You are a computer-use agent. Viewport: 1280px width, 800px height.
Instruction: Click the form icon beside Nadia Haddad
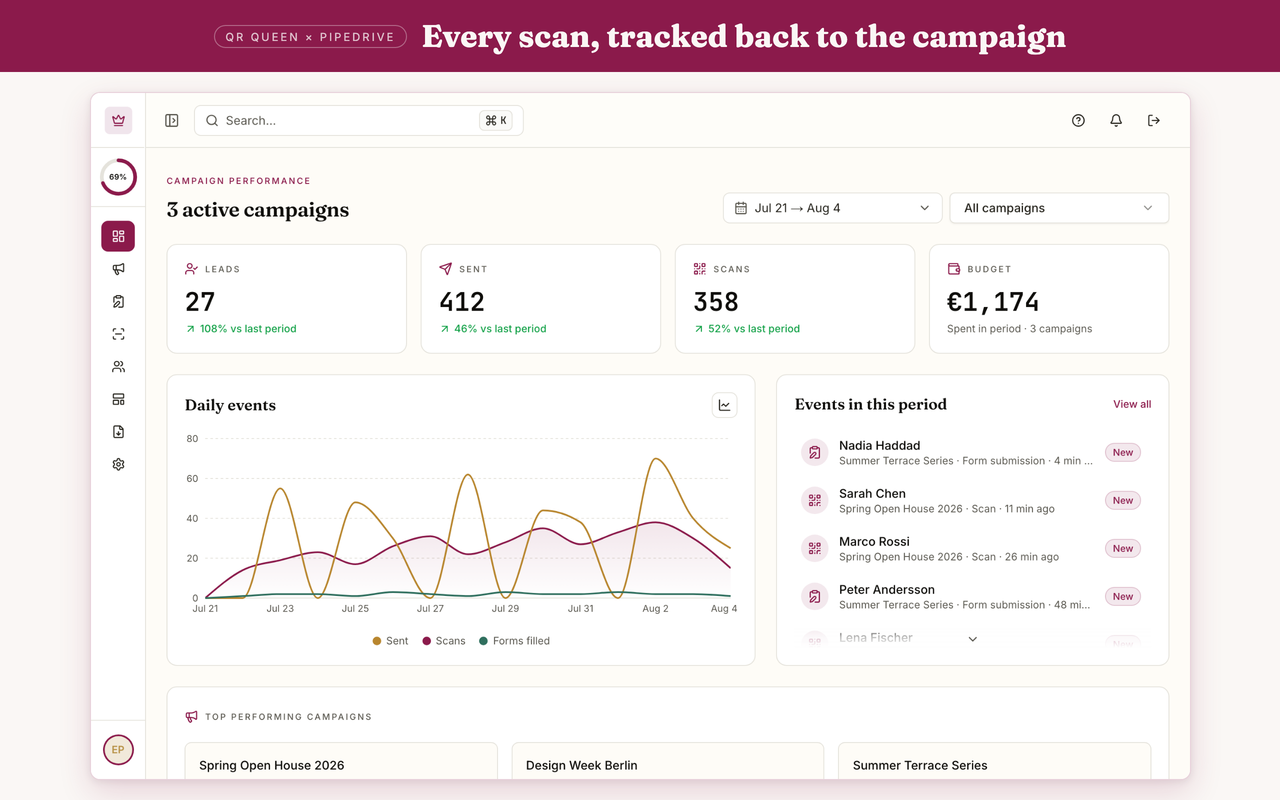click(815, 453)
